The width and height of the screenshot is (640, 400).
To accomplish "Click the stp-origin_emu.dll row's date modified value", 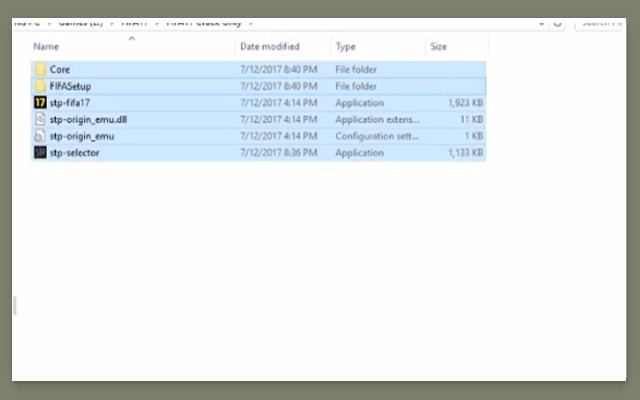I will (278, 120).
